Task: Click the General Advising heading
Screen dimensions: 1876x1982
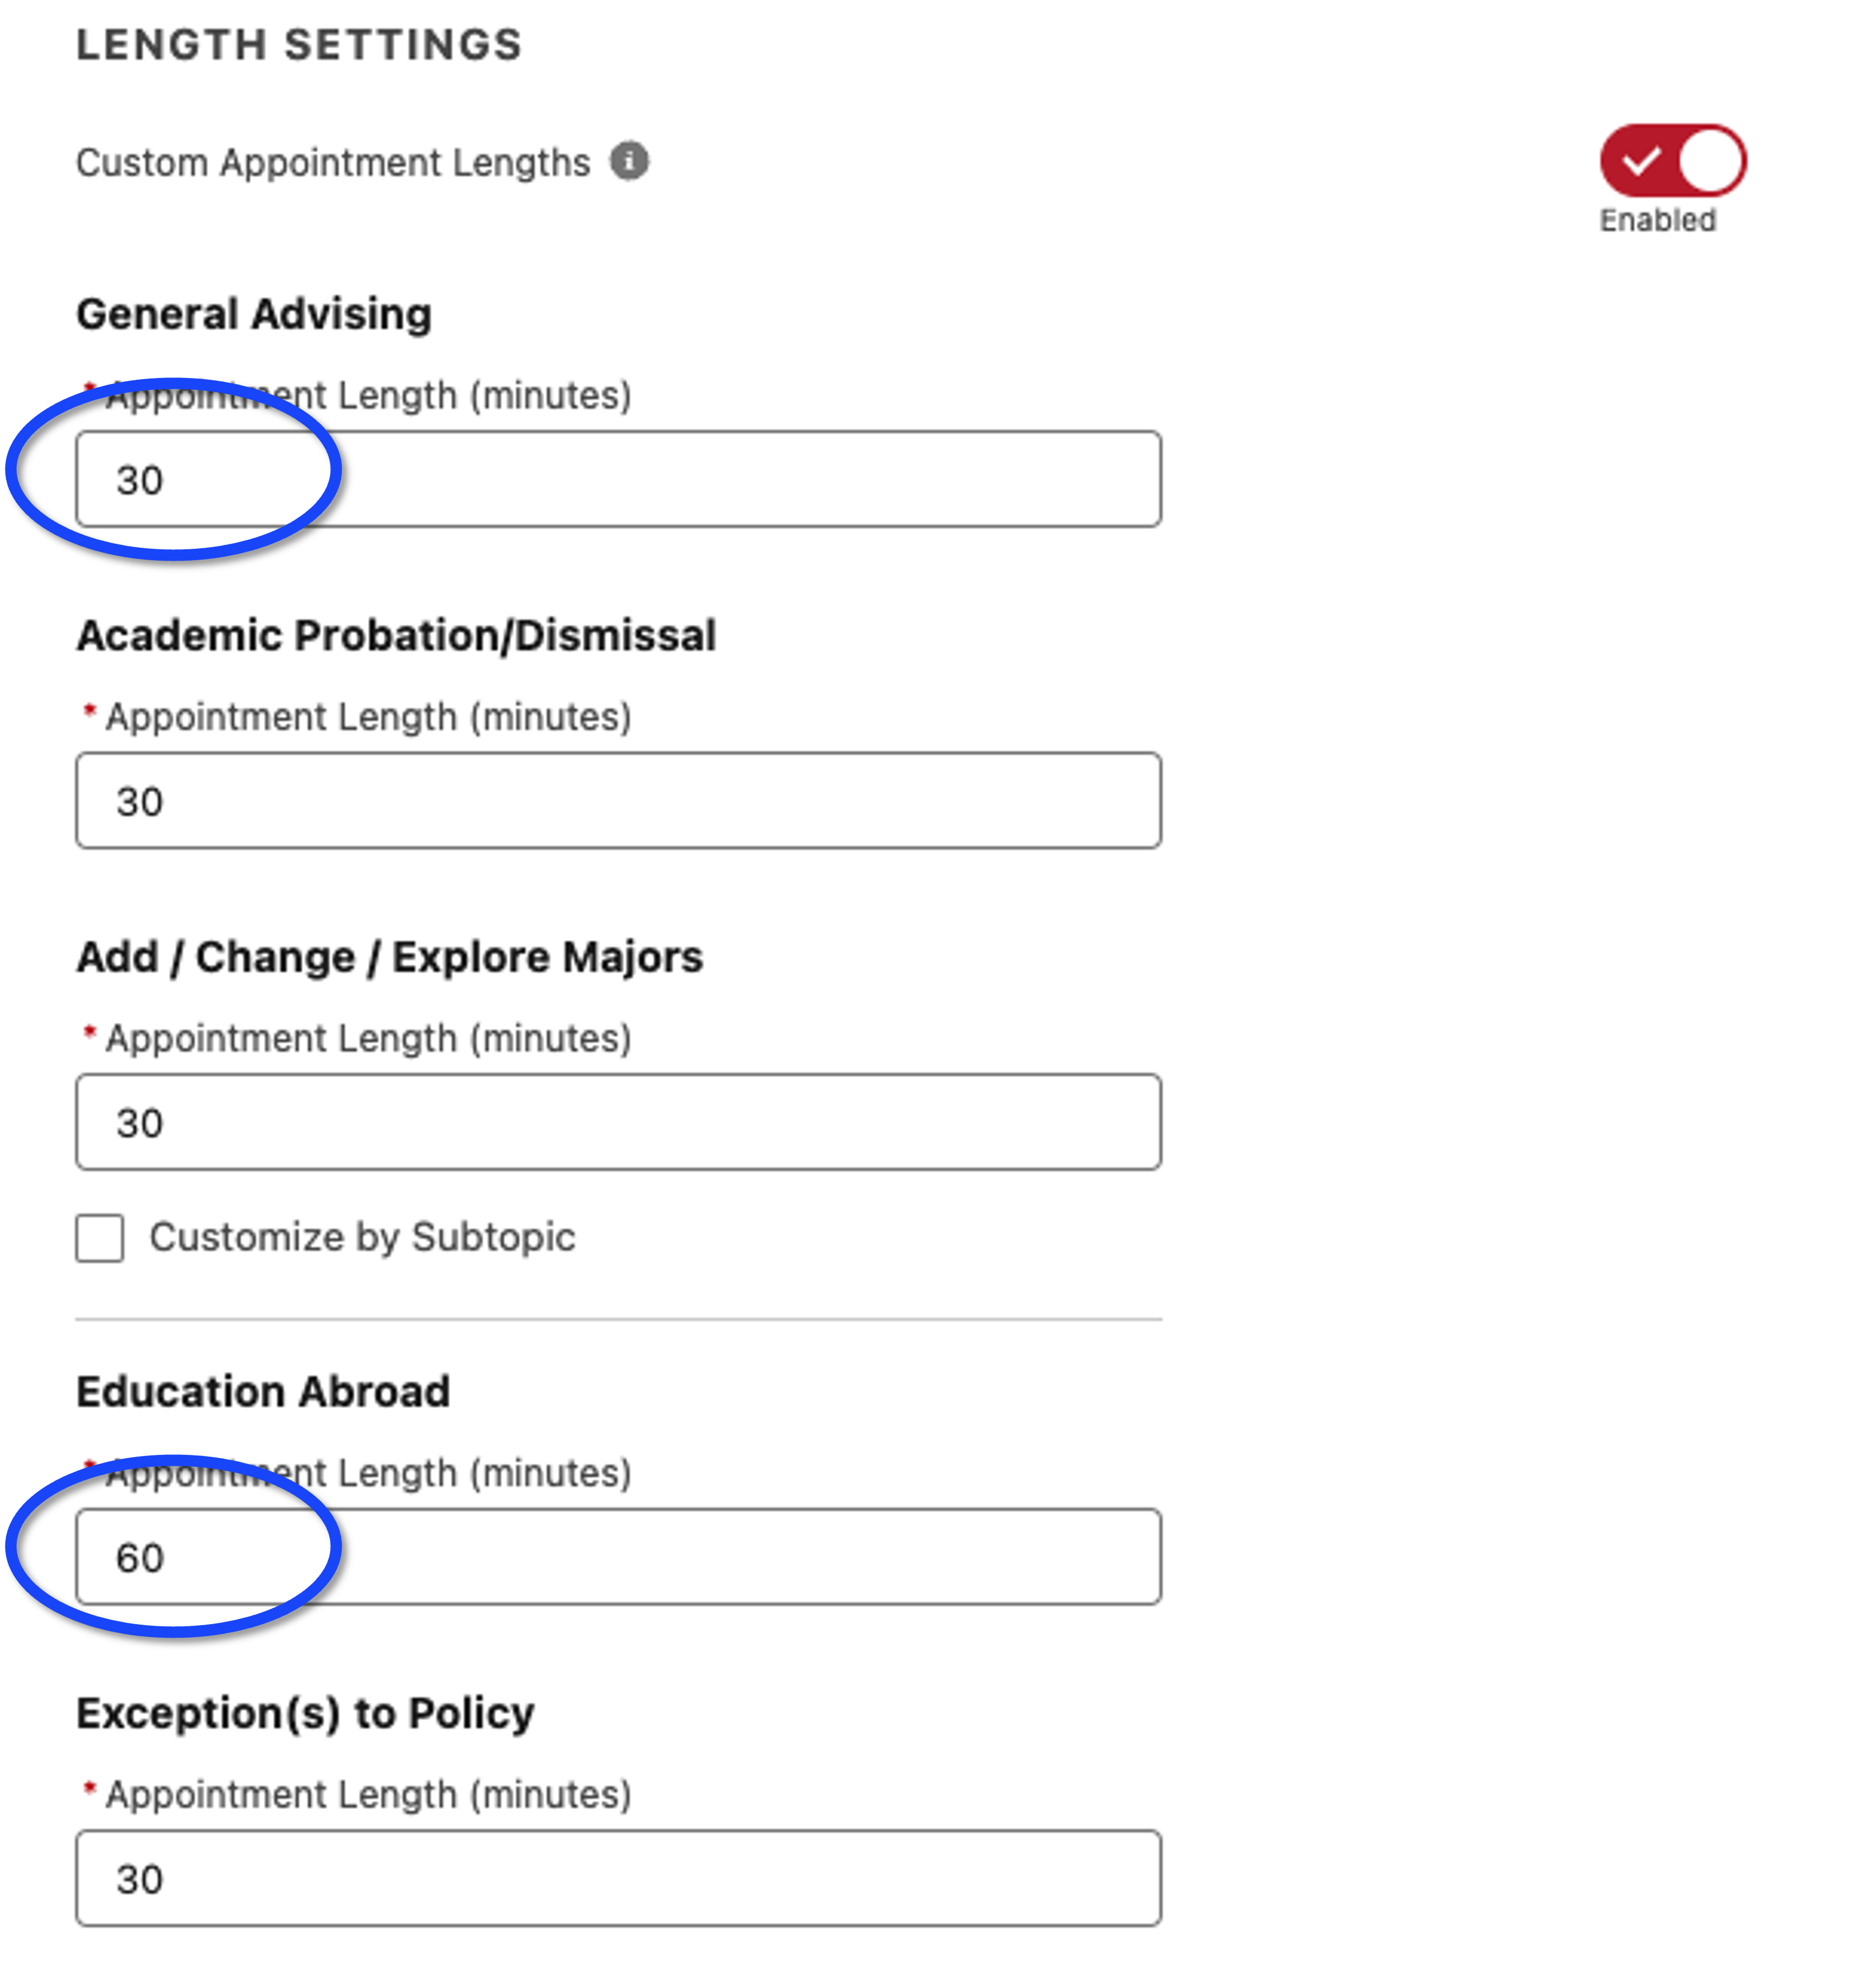Action: pos(254,314)
